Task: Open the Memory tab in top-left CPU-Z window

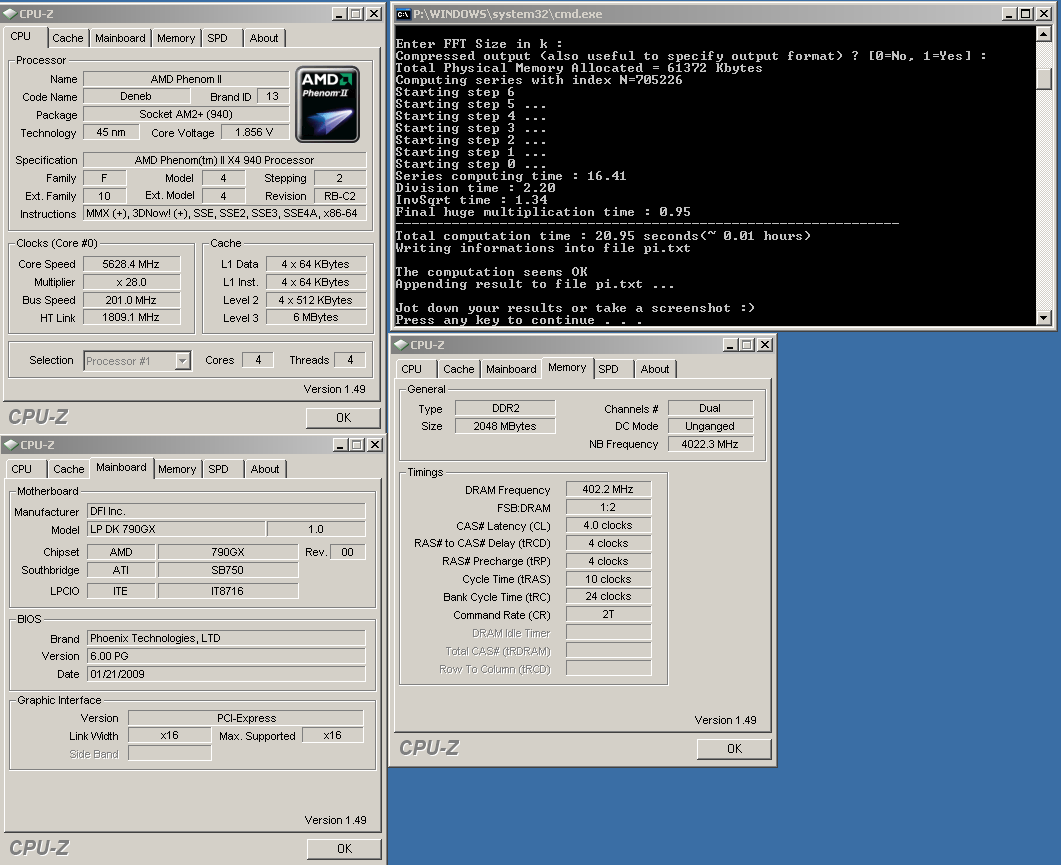Action: click(x=176, y=39)
